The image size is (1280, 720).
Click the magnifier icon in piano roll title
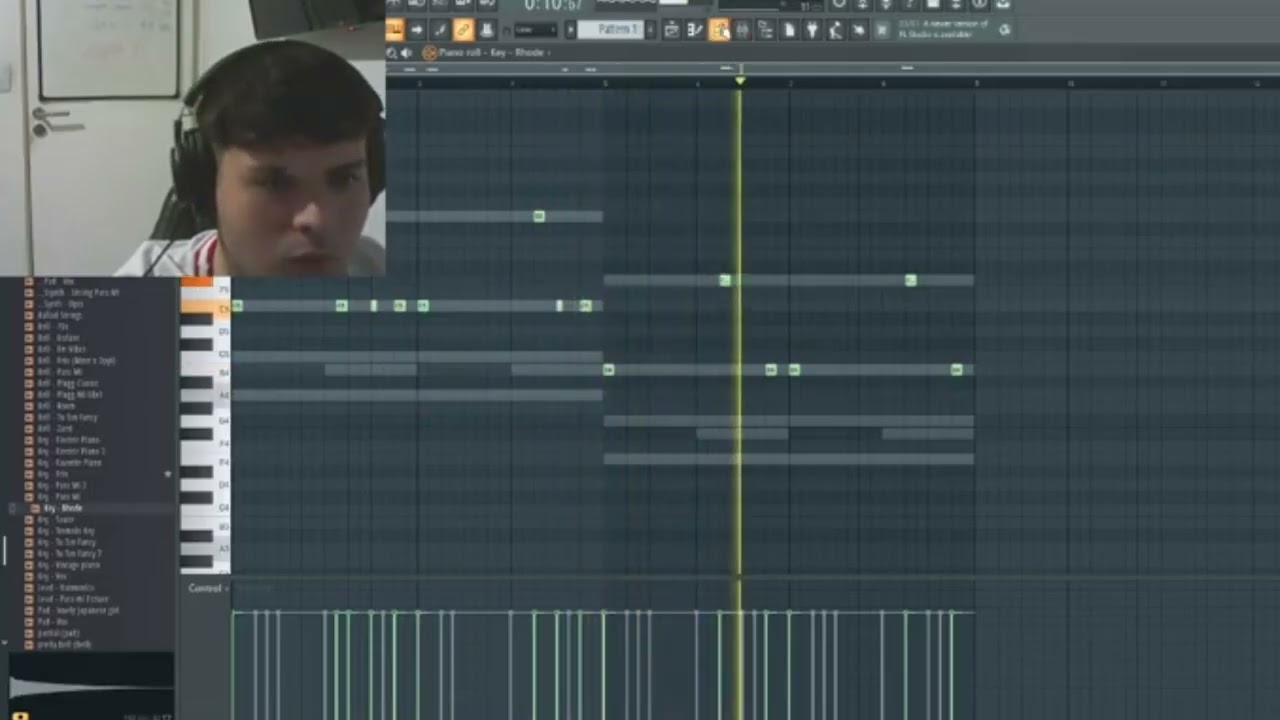pos(392,52)
